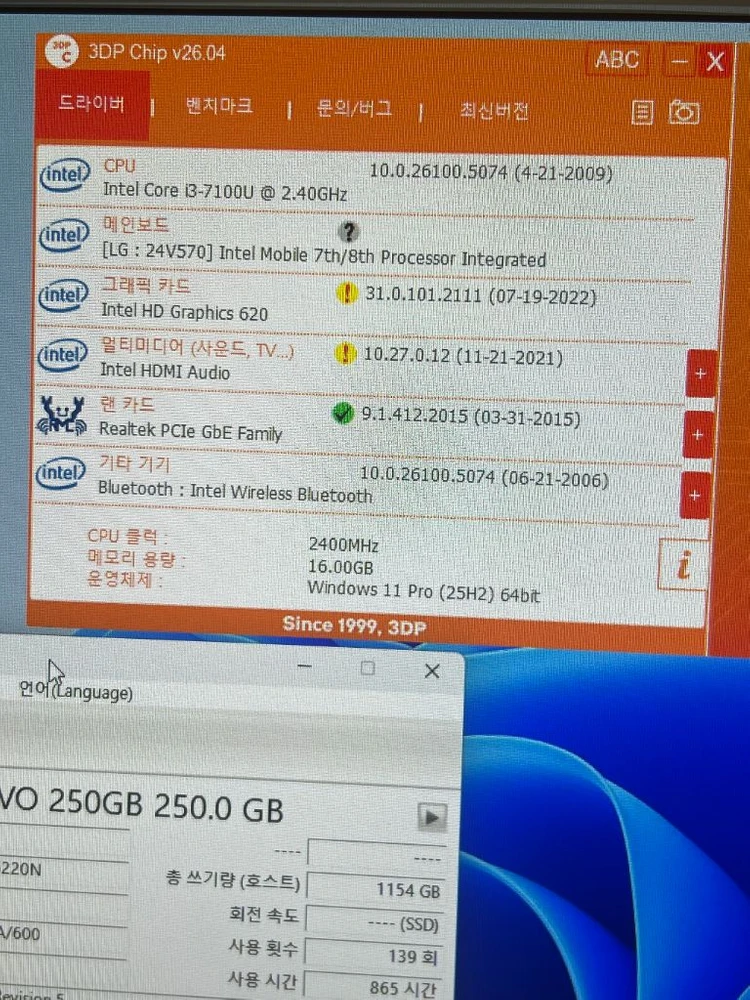
Task: Click the CPU label link
Action: point(119,166)
